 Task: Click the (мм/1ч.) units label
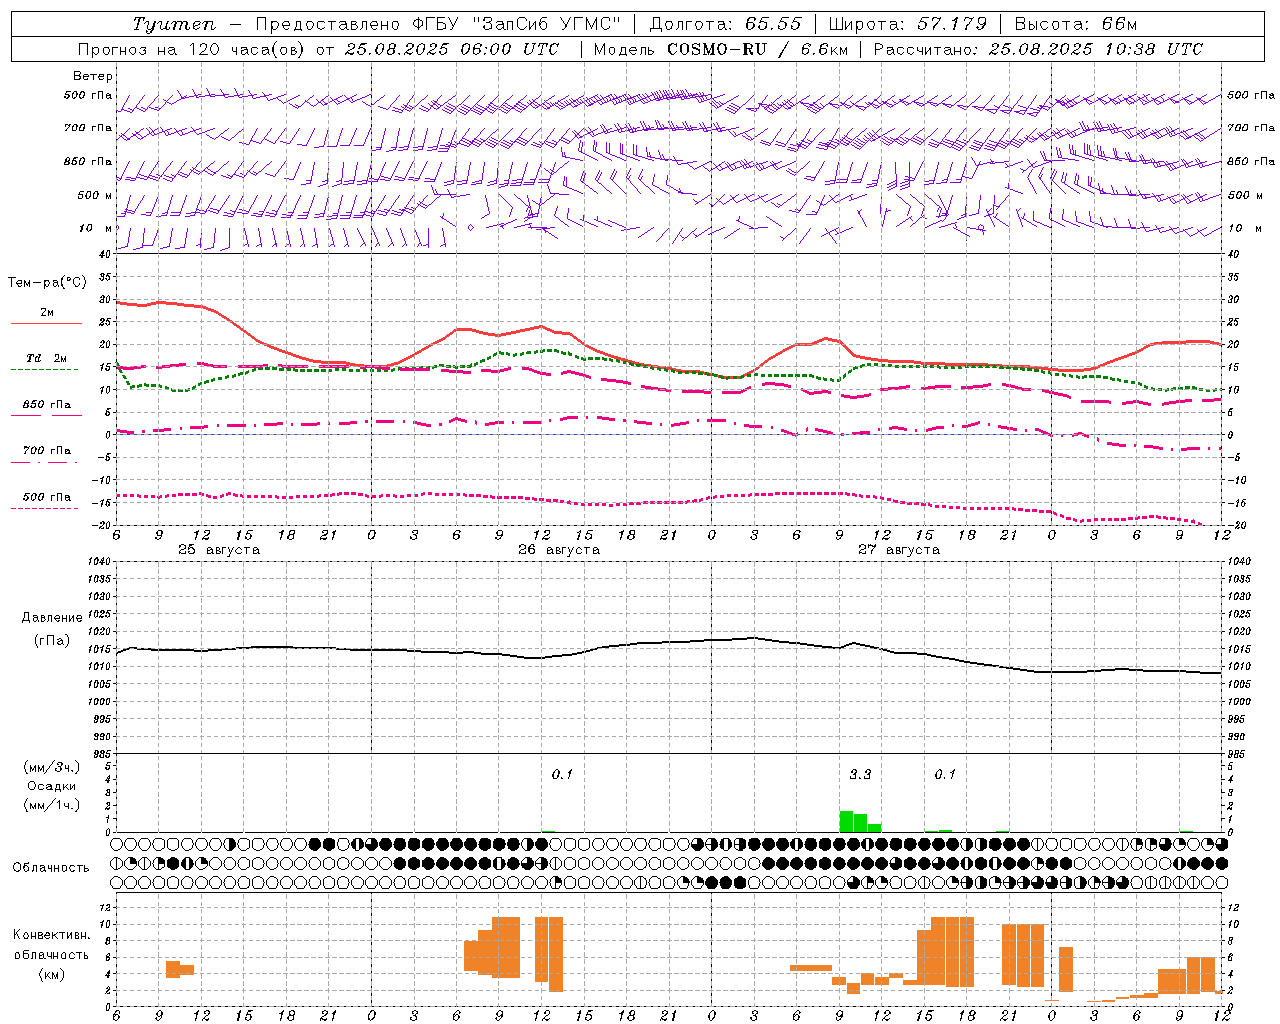(52, 805)
